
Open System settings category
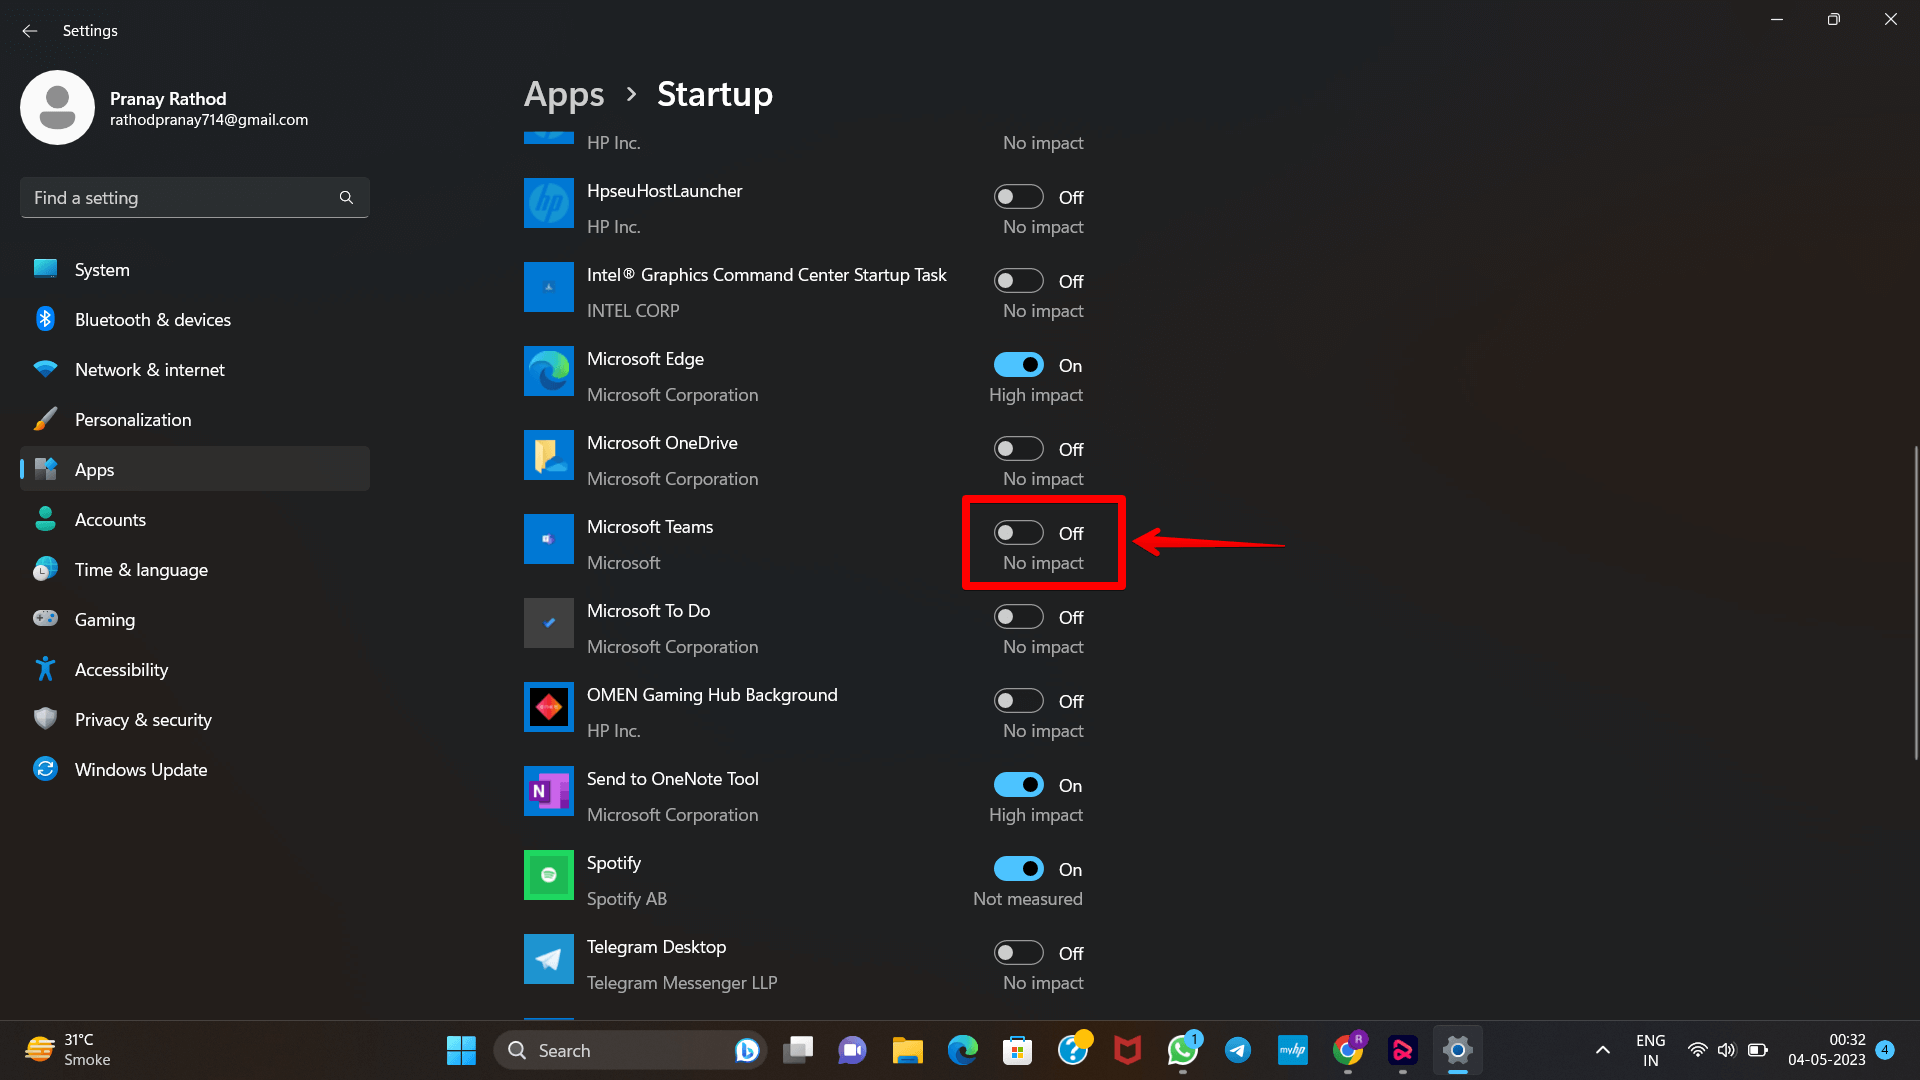pyautogui.click(x=195, y=269)
